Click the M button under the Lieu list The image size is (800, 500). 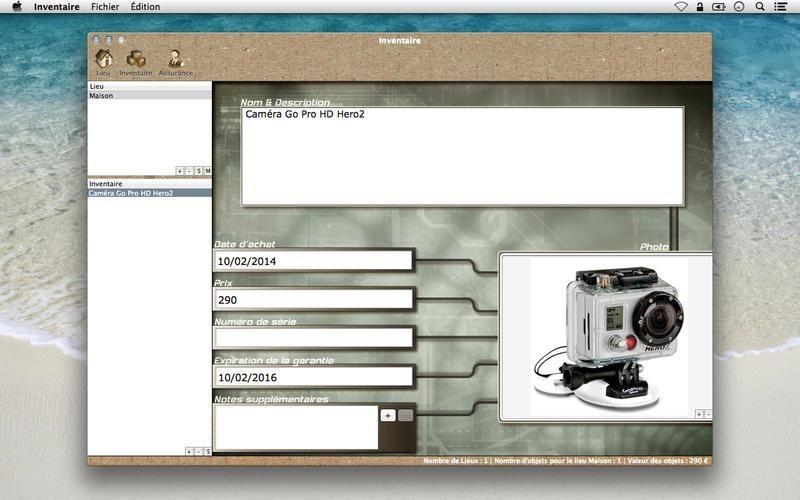pos(207,171)
